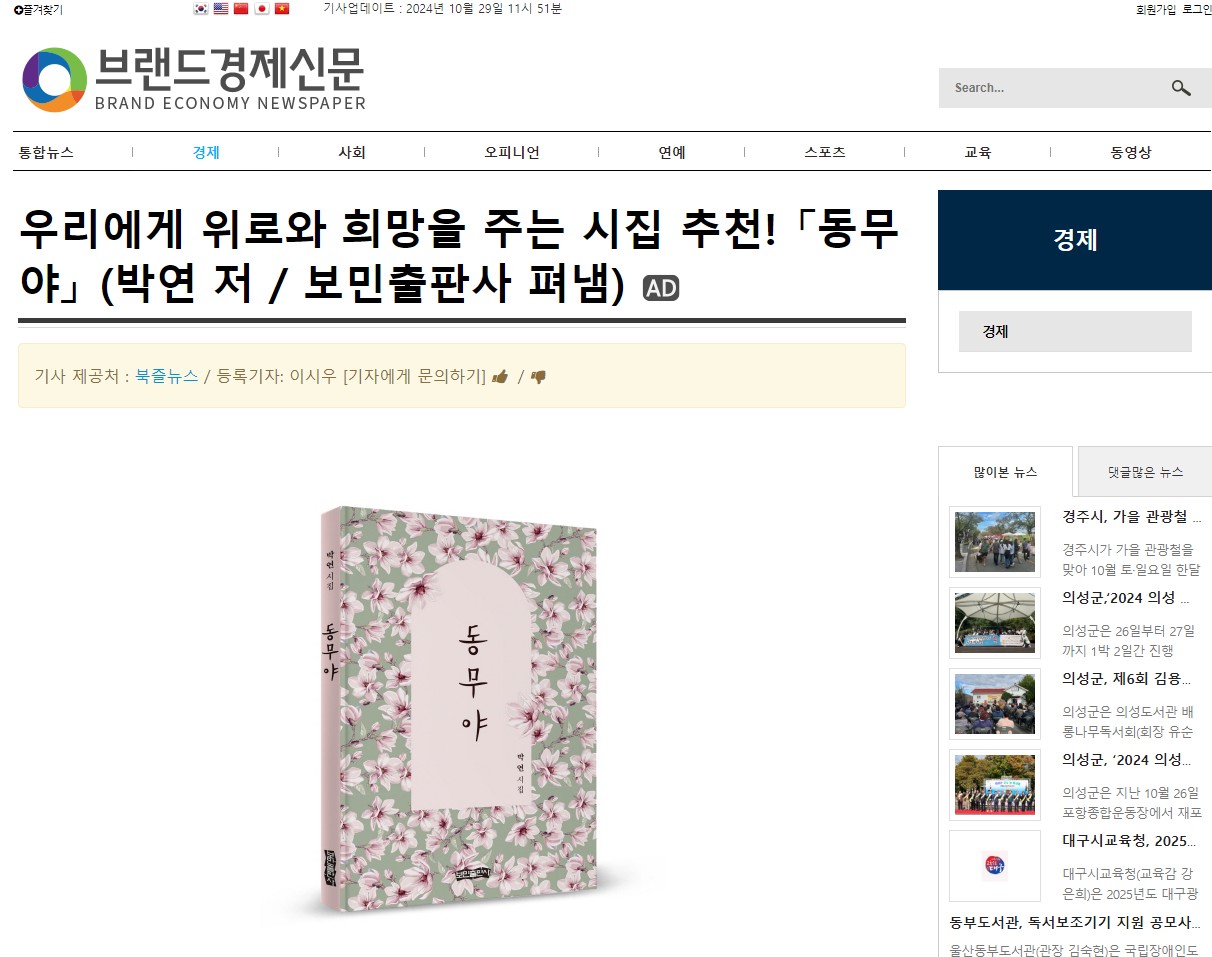Focus the Search input field
Image resolution: width=1212 pixels, height=957 pixels.
(x=1050, y=88)
